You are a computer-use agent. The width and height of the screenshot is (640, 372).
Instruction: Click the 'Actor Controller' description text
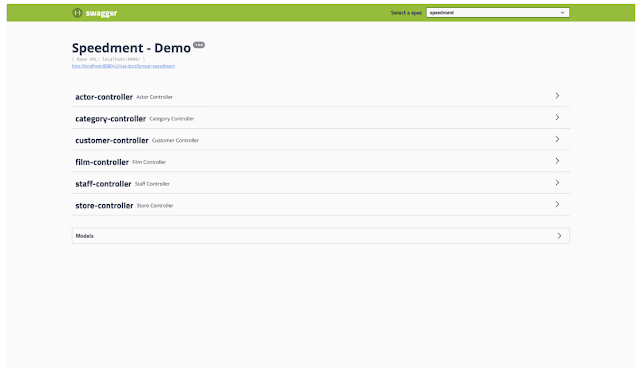point(154,97)
